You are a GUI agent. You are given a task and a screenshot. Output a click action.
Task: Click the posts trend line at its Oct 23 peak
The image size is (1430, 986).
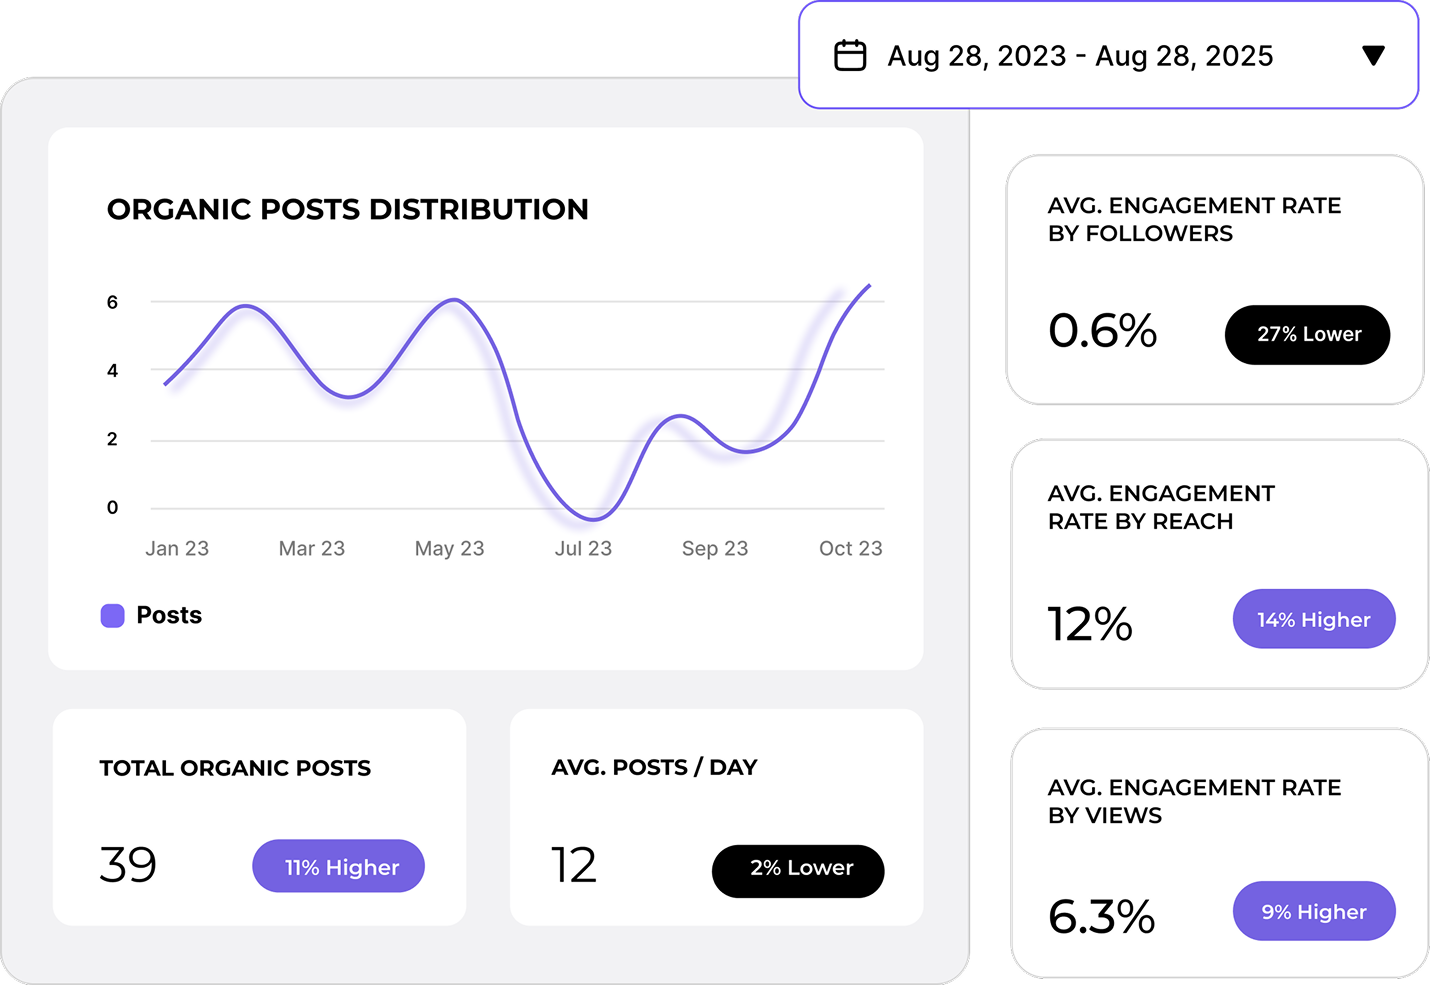[x=868, y=287]
